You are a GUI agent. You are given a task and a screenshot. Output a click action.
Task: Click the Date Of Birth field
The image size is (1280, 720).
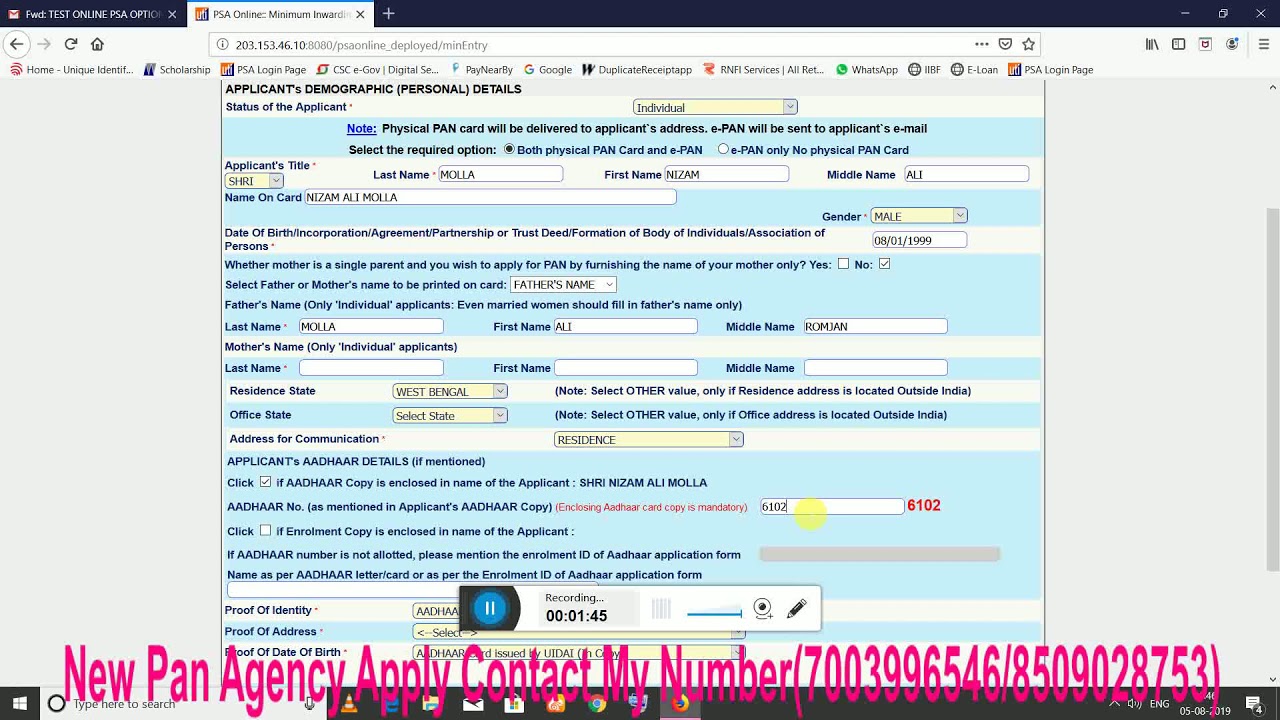(x=919, y=240)
